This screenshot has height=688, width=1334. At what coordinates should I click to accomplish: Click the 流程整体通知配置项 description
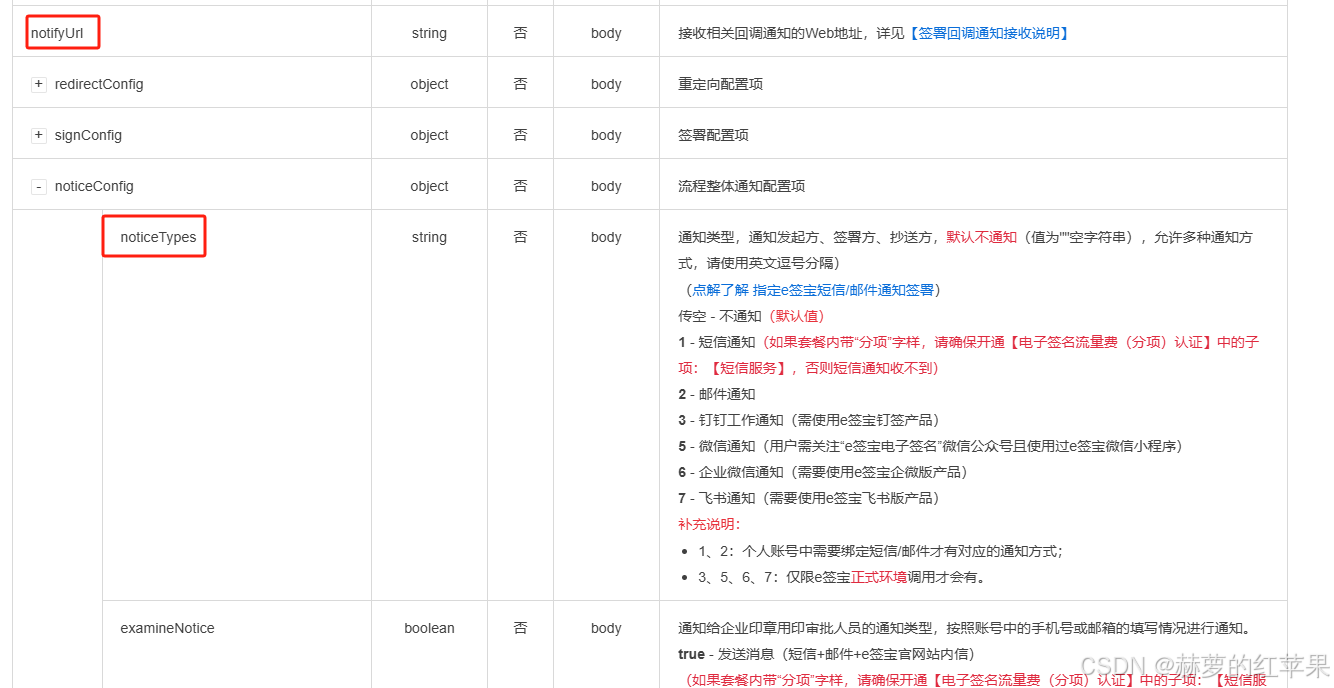coord(741,186)
